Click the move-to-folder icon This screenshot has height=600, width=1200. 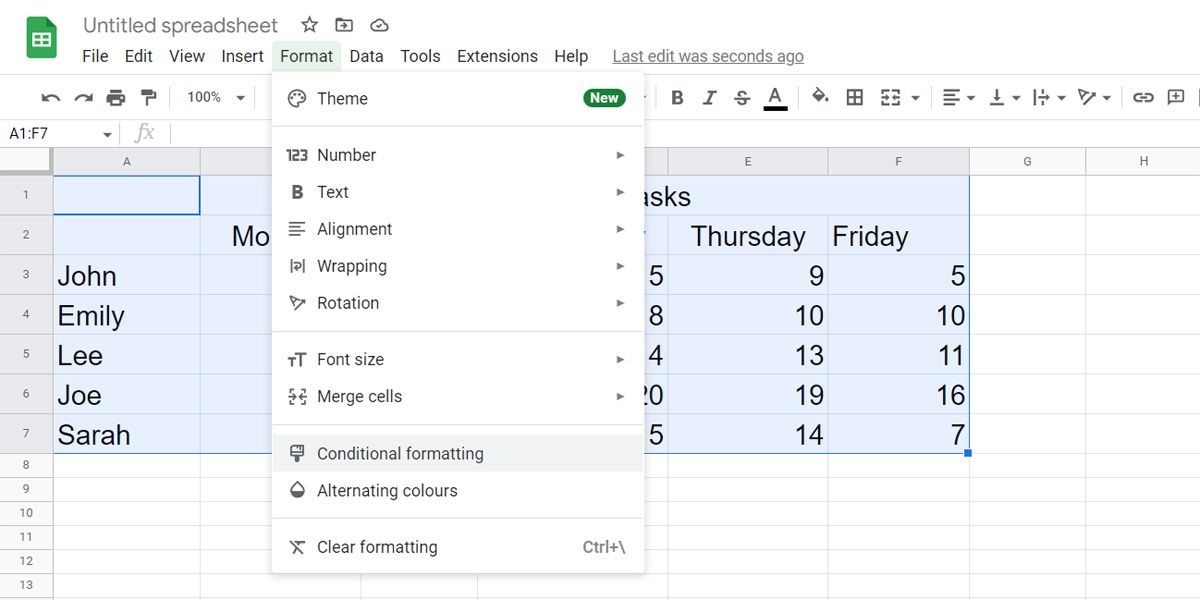click(344, 25)
